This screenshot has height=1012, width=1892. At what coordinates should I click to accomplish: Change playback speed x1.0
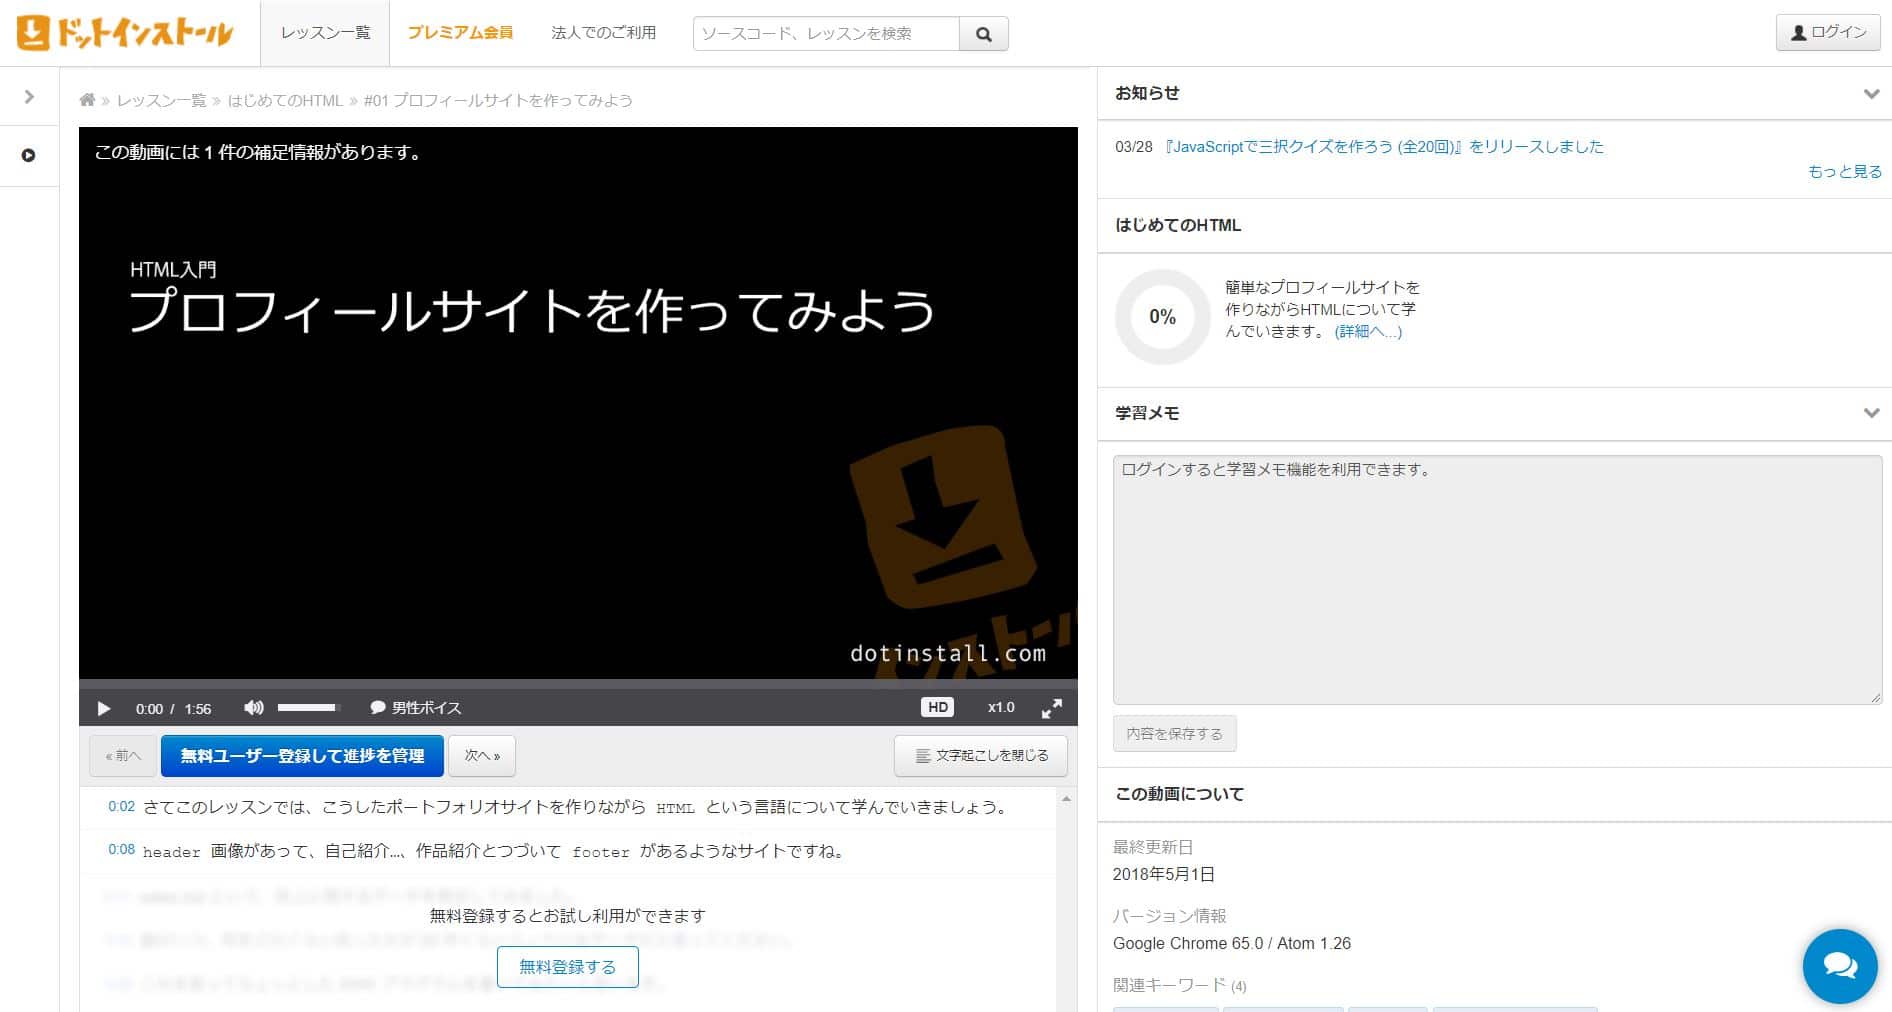1001,707
